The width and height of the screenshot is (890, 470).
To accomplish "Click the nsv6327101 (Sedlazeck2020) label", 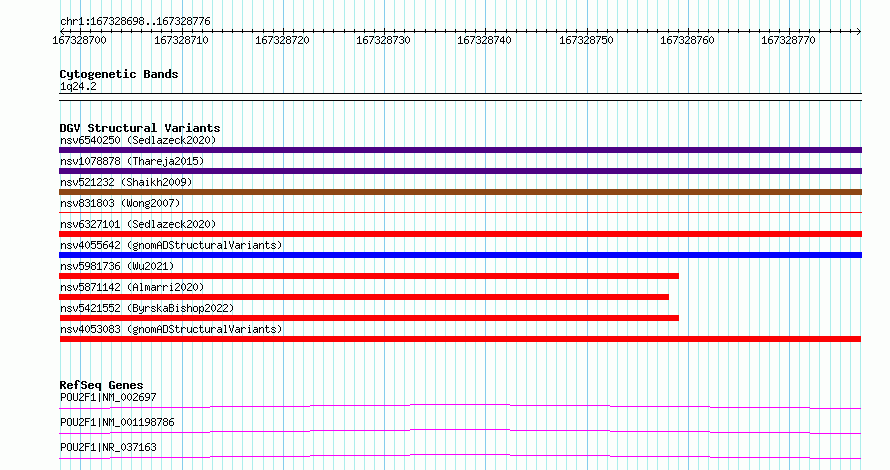I will click(138, 224).
